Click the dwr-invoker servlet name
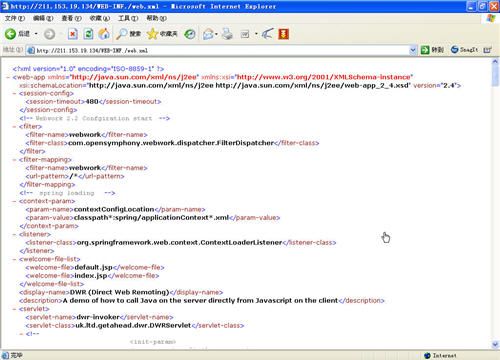 98,317
